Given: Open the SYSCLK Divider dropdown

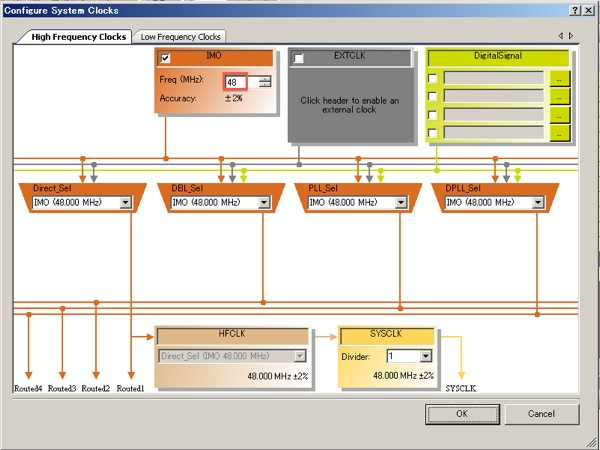Looking at the screenshot, I should [x=425, y=356].
